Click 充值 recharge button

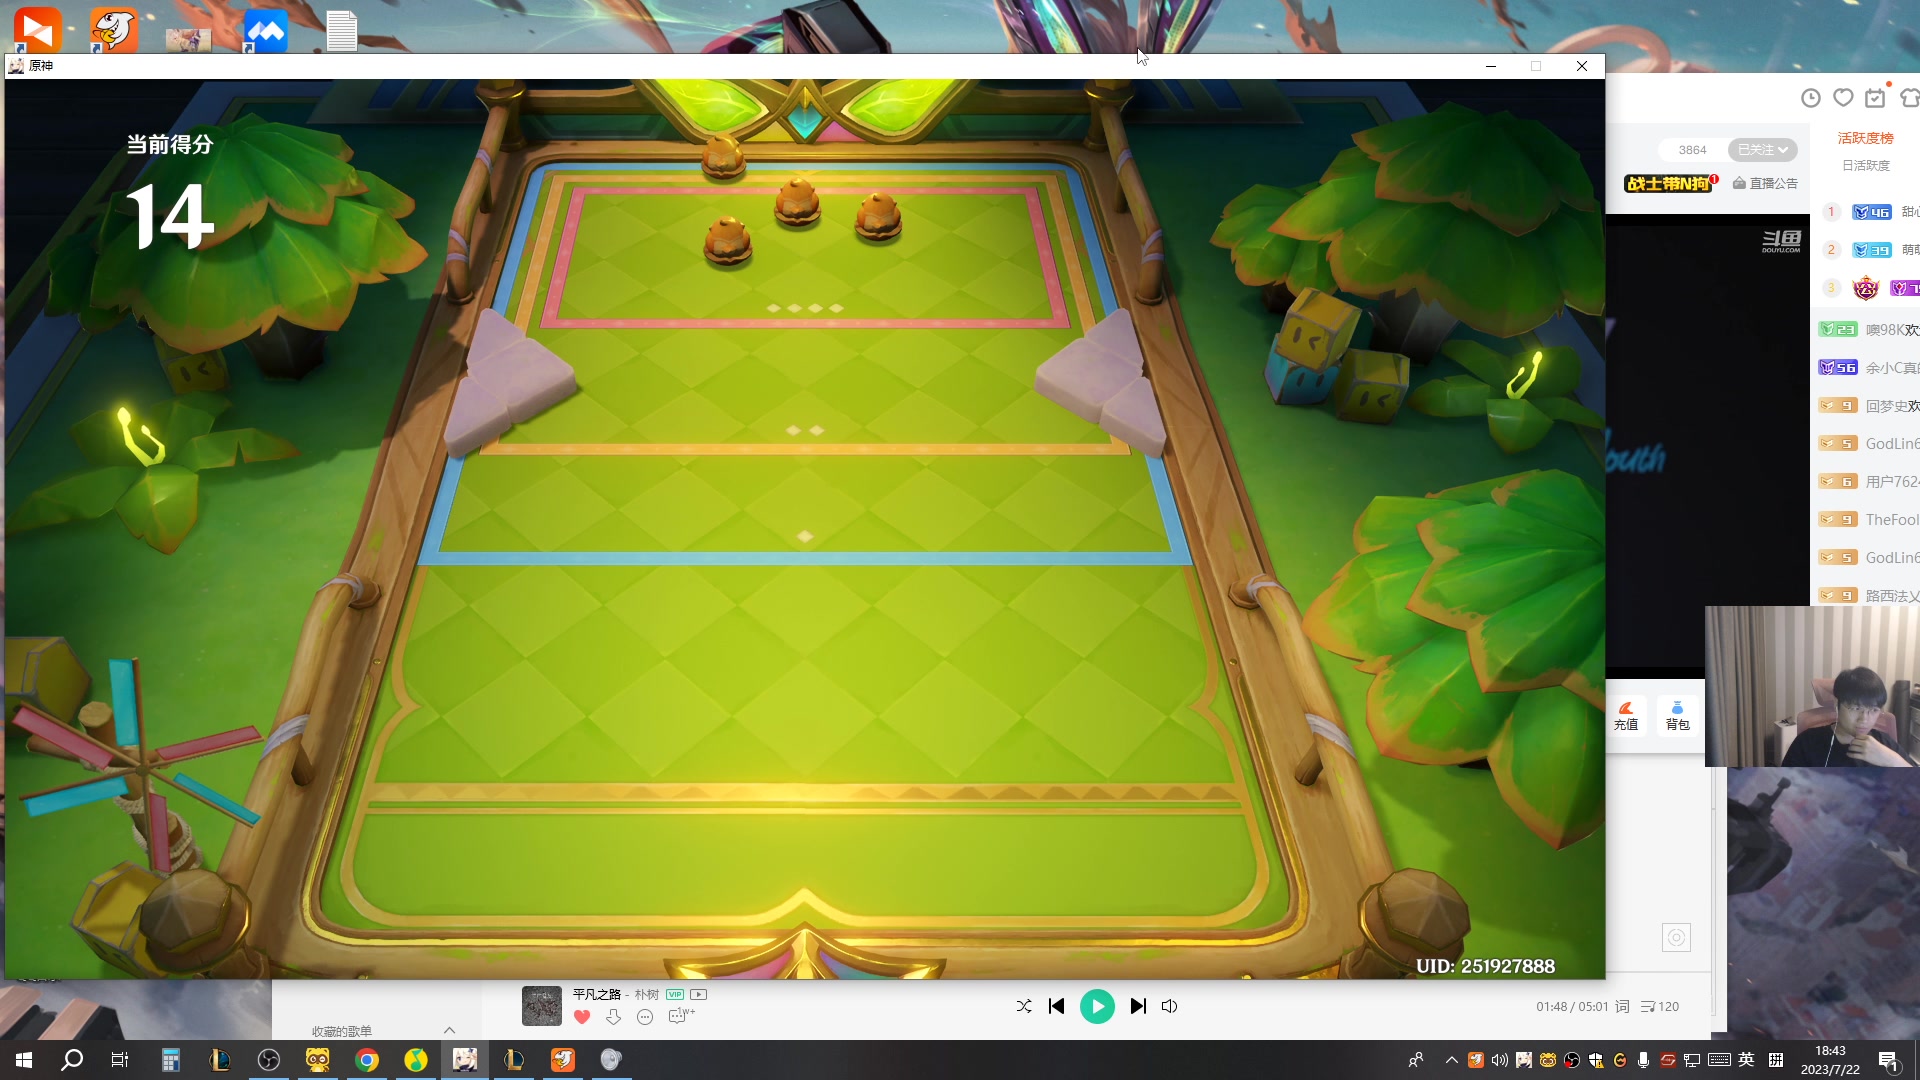click(x=1626, y=716)
